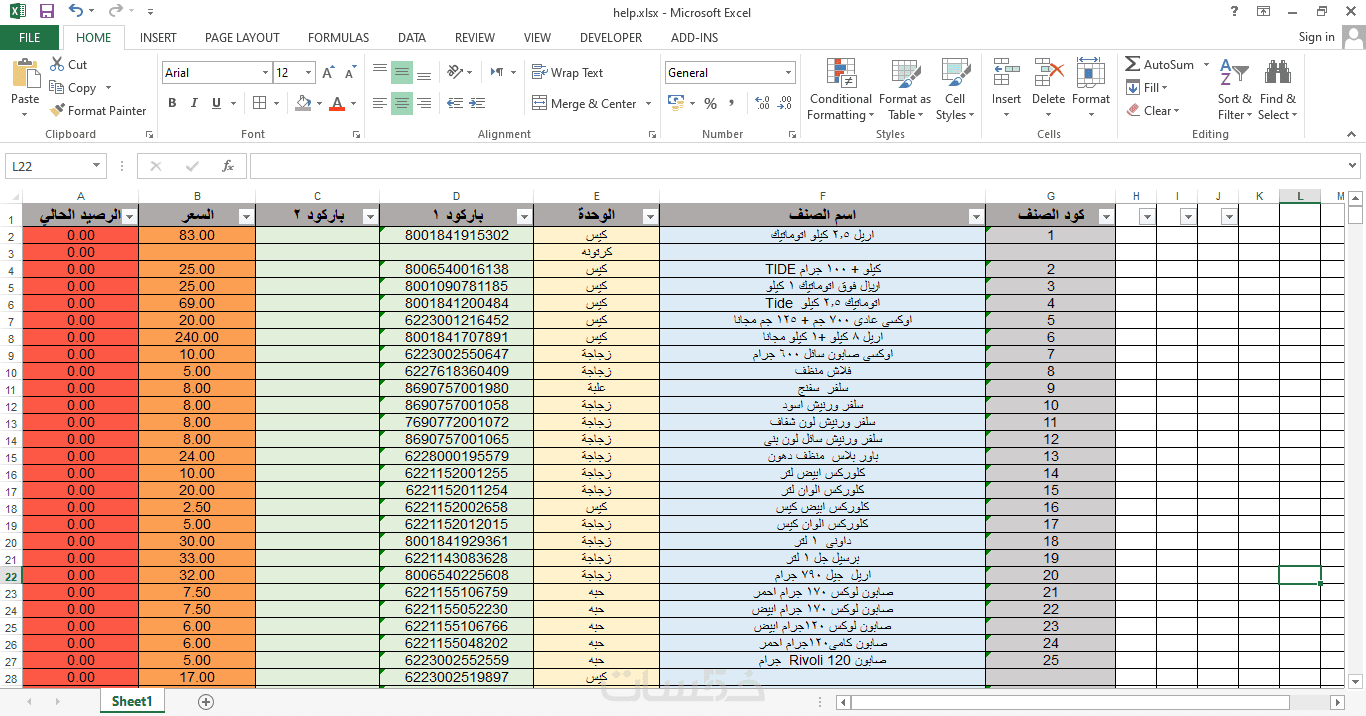Open Format as Table gallery
Image resolution: width=1366 pixels, height=716 pixels.
pyautogui.click(x=905, y=90)
